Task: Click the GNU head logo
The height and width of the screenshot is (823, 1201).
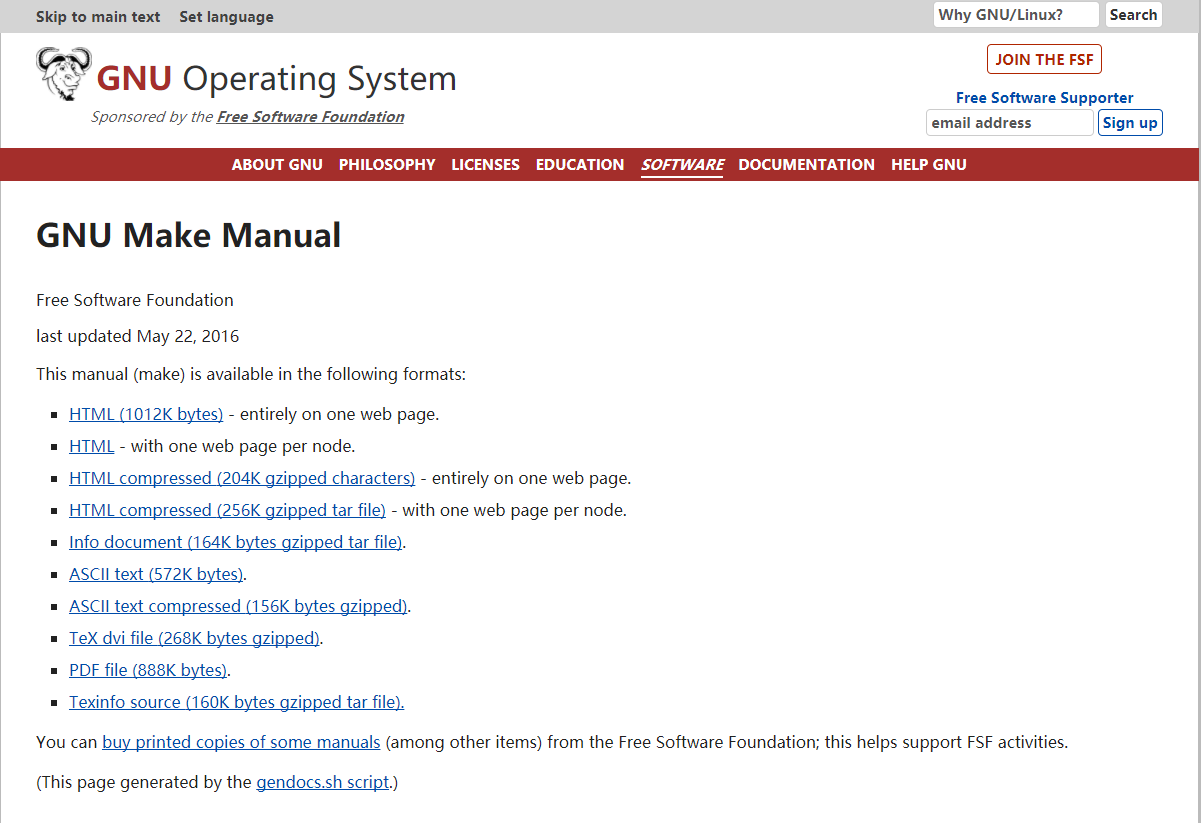Action: pos(63,73)
